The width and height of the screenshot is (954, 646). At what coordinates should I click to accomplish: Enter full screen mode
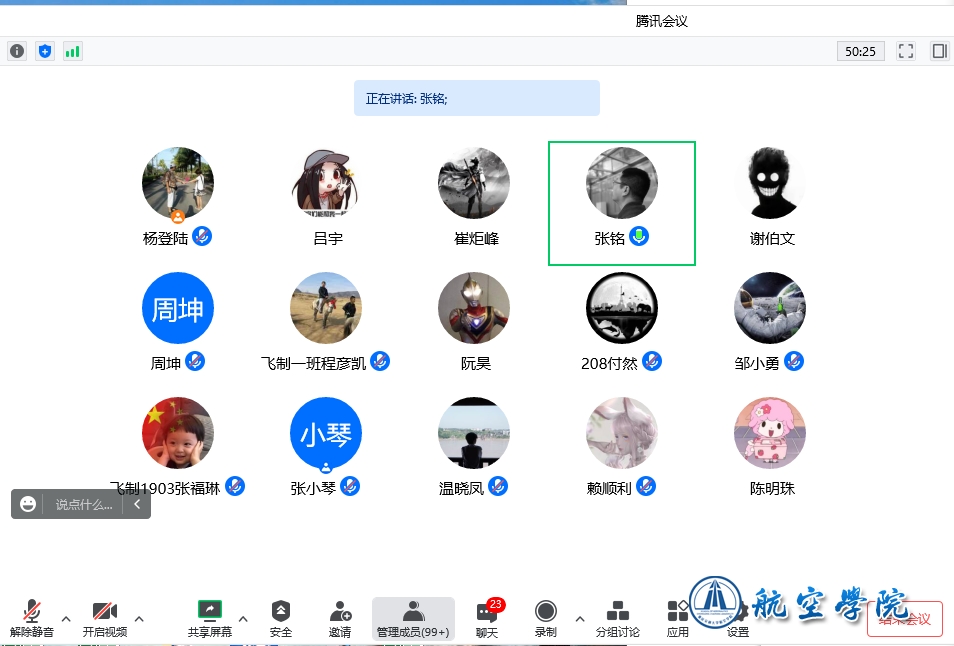coord(906,51)
